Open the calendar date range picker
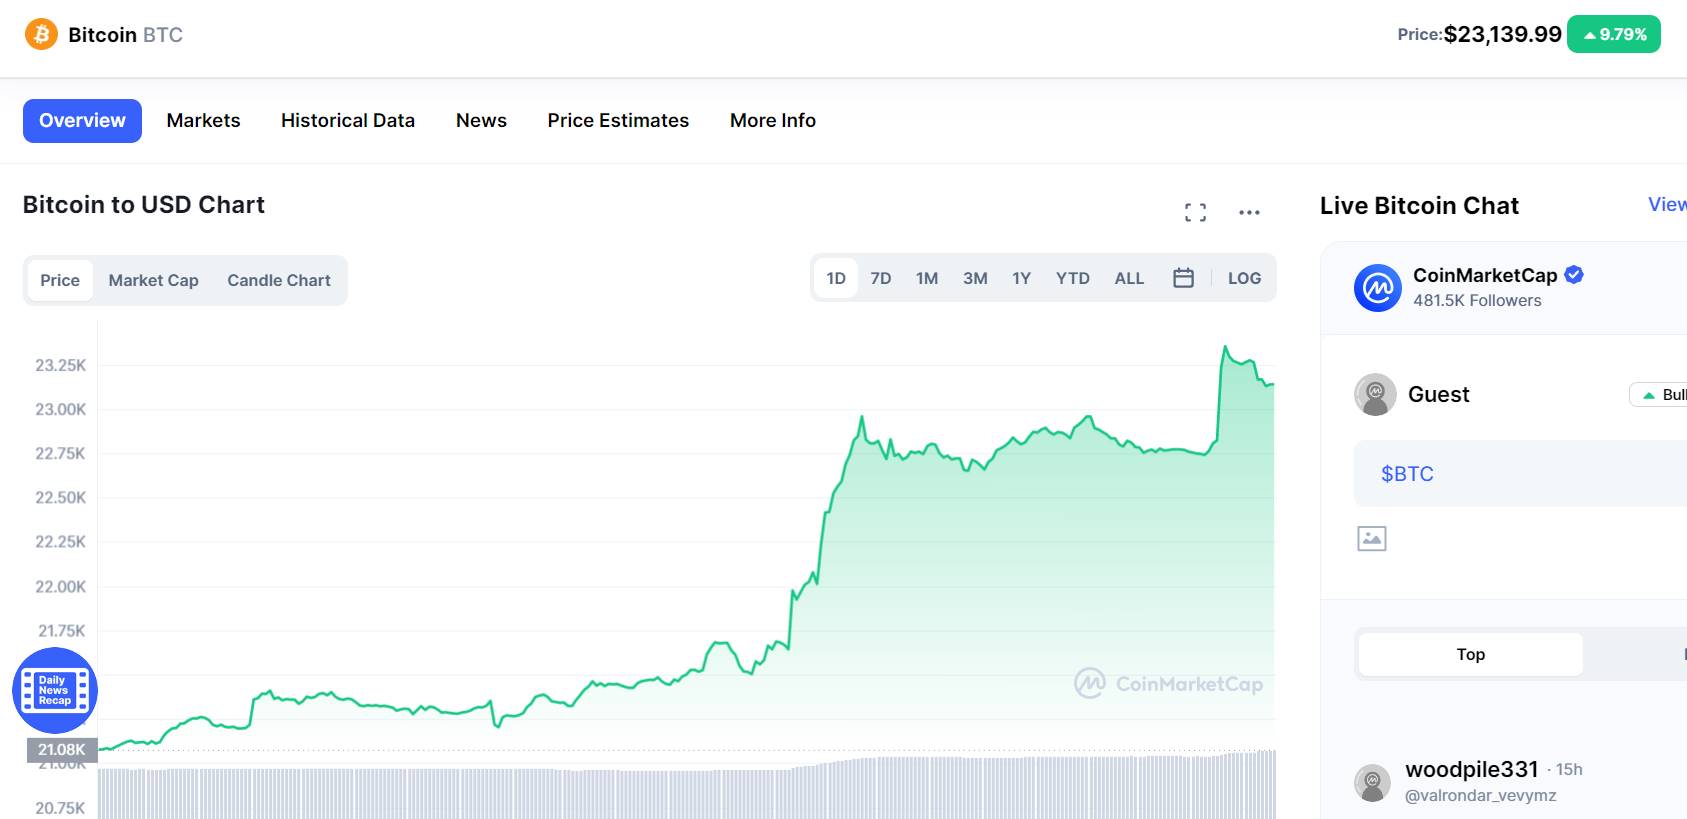Screen dimensions: 1687x819 tap(1183, 278)
